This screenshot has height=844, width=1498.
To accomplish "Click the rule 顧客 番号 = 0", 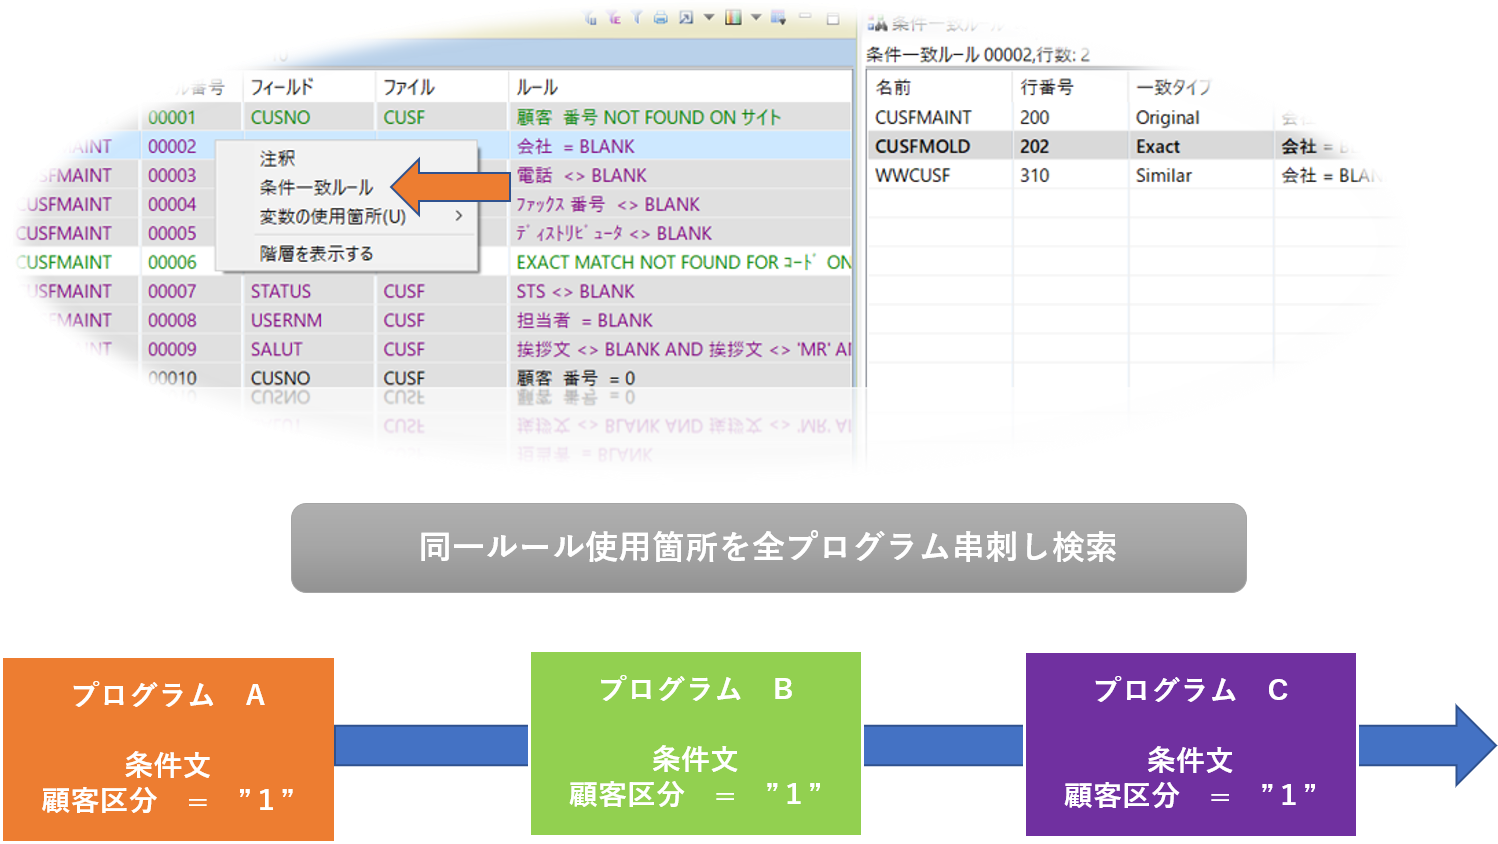I will (575, 378).
